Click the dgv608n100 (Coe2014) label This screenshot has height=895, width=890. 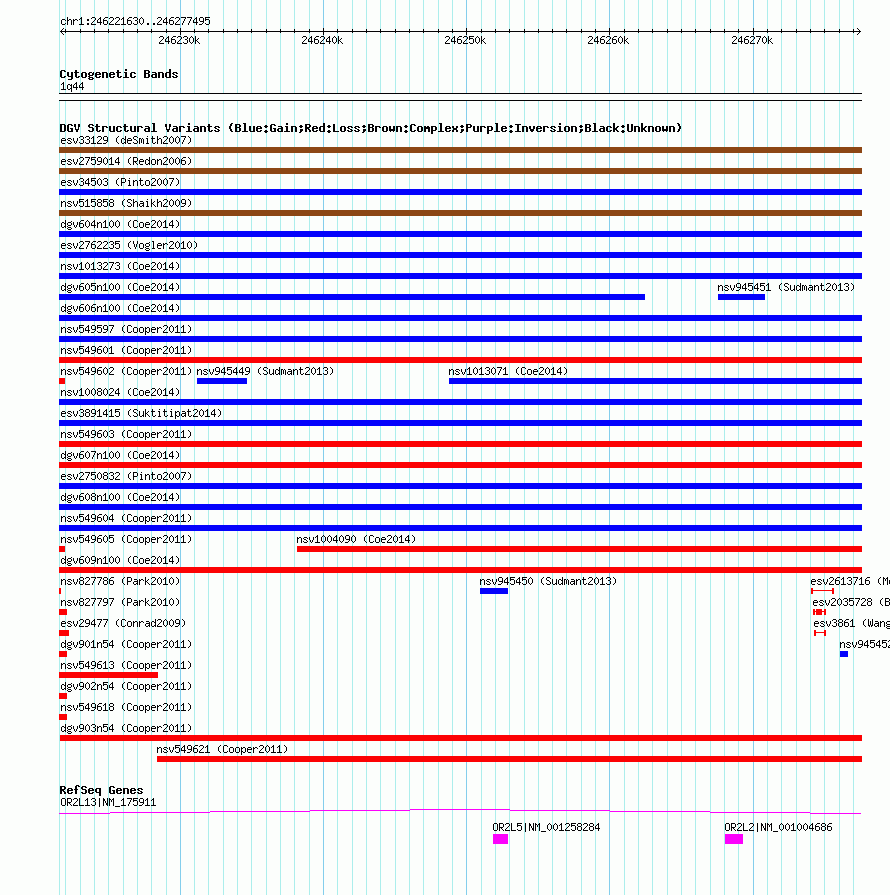point(120,497)
